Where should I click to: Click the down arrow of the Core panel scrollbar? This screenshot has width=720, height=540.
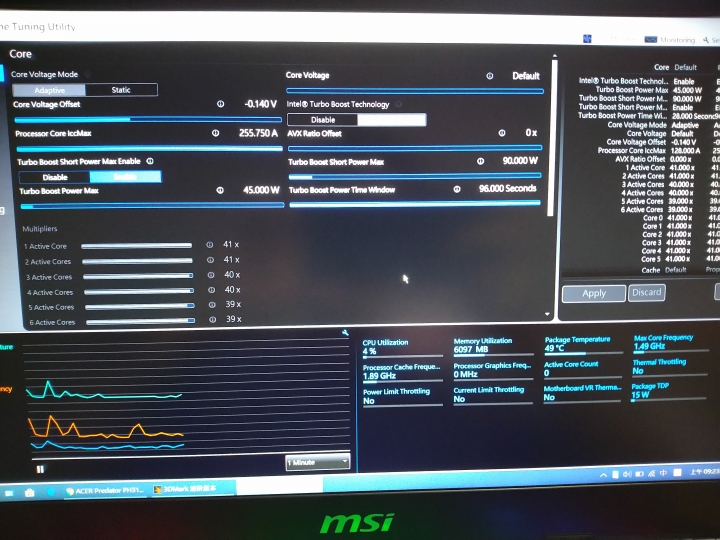click(547, 314)
